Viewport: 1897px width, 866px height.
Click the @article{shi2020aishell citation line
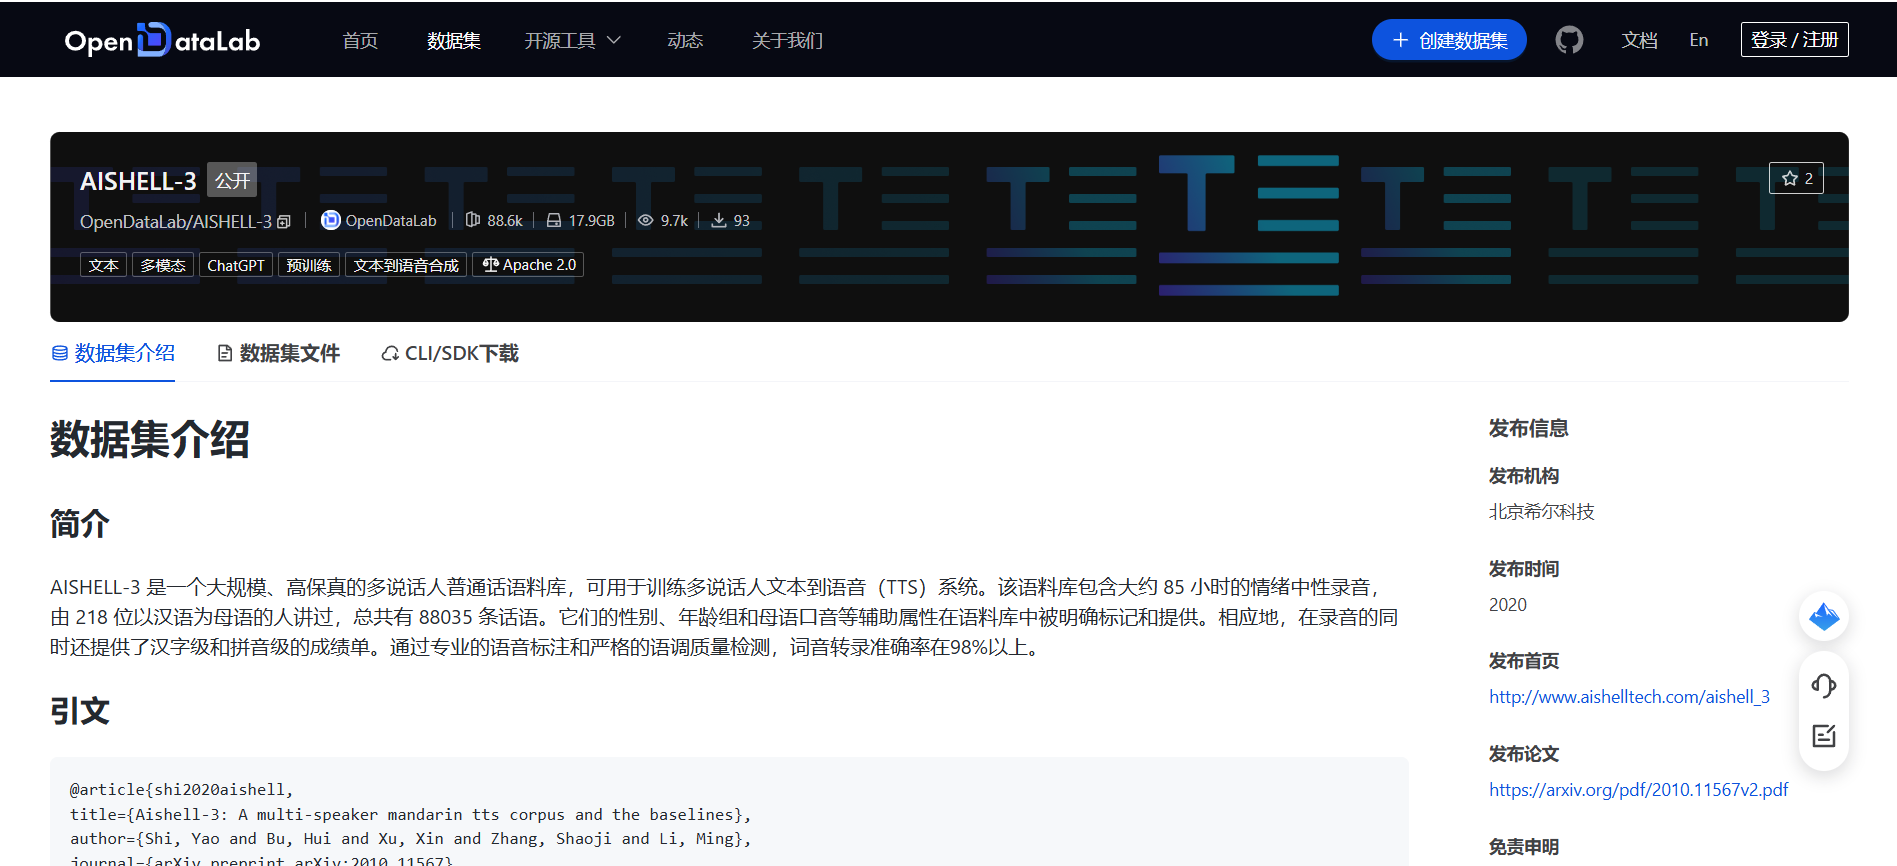pos(182,790)
